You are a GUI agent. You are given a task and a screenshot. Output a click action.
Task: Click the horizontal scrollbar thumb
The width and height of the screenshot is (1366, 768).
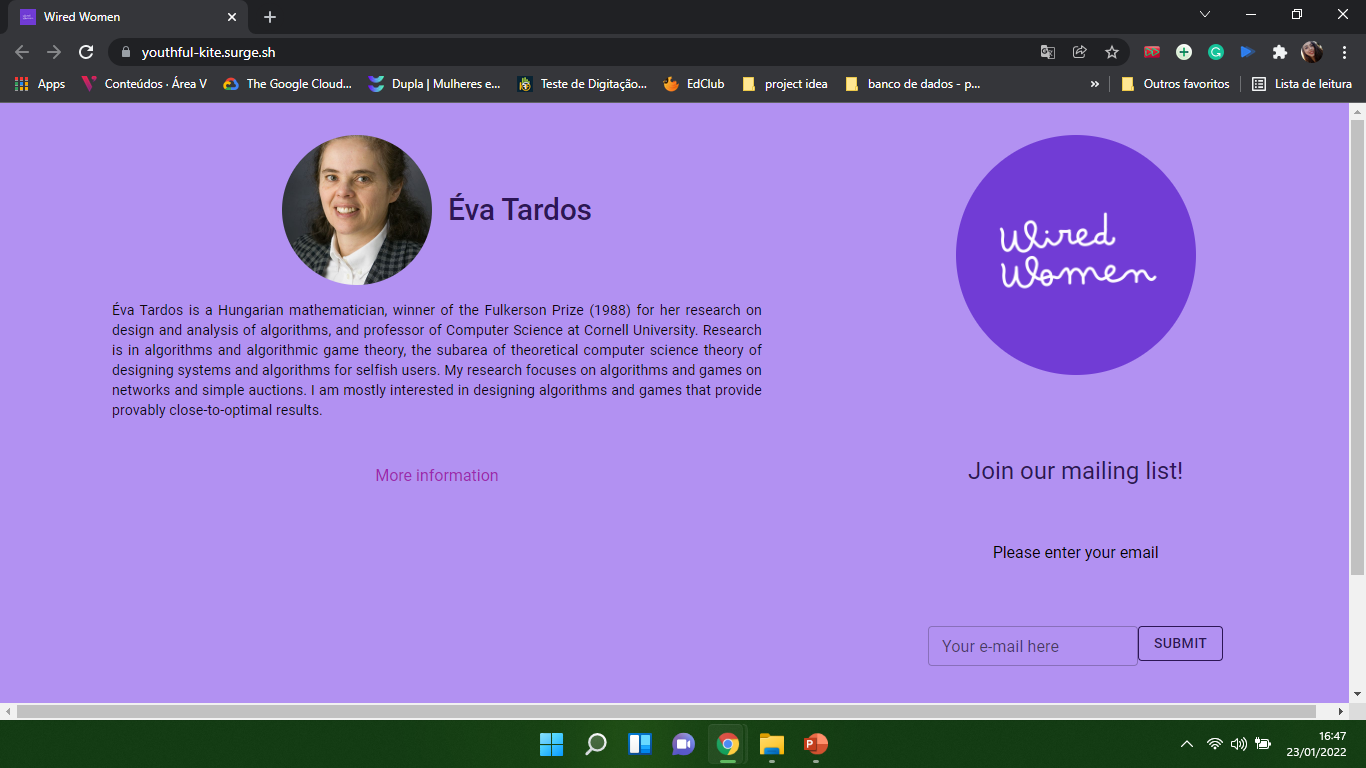click(666, 711)
